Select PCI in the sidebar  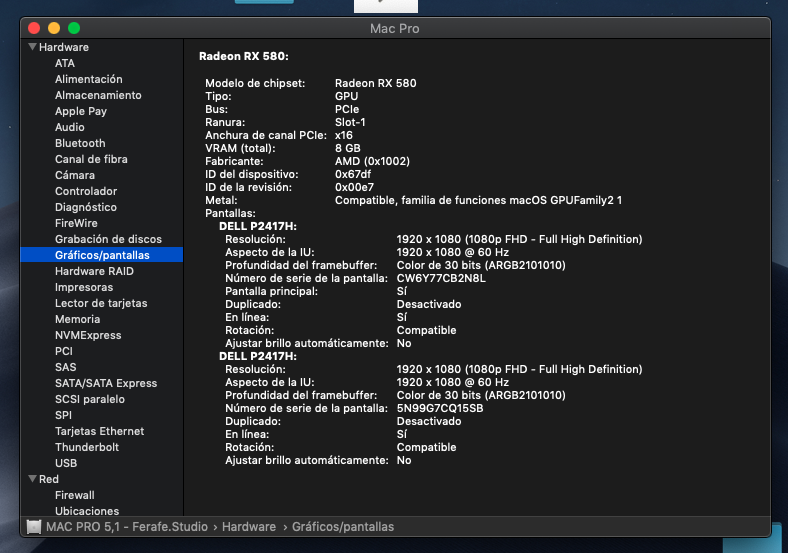pos(64,351)
